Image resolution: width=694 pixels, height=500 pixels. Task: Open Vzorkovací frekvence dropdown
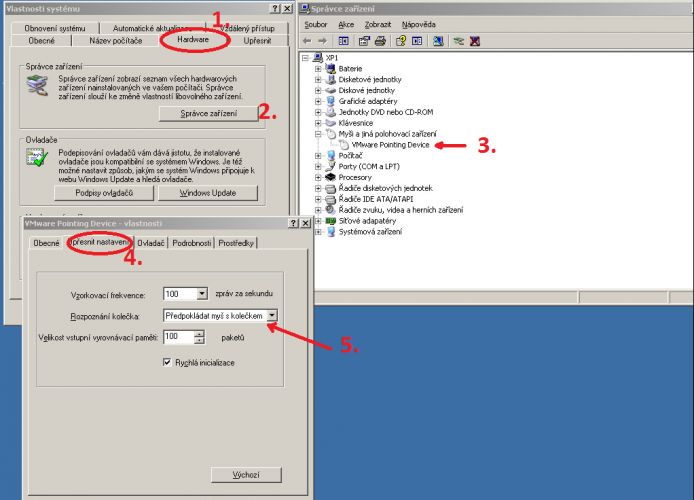pyautogui.click(x=202, y=294)
